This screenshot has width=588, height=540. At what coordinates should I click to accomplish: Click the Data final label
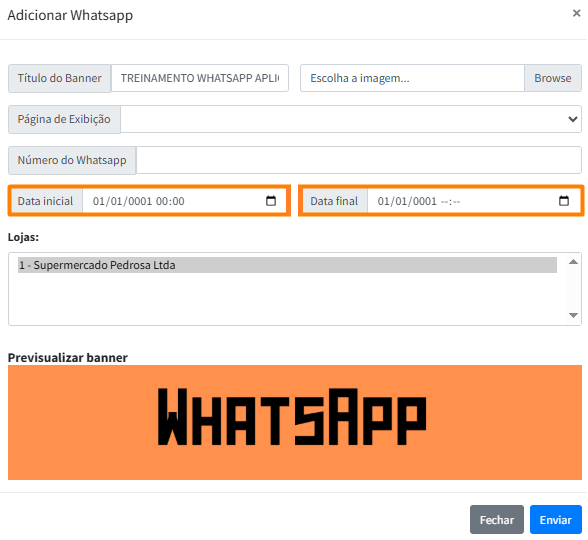334,201
